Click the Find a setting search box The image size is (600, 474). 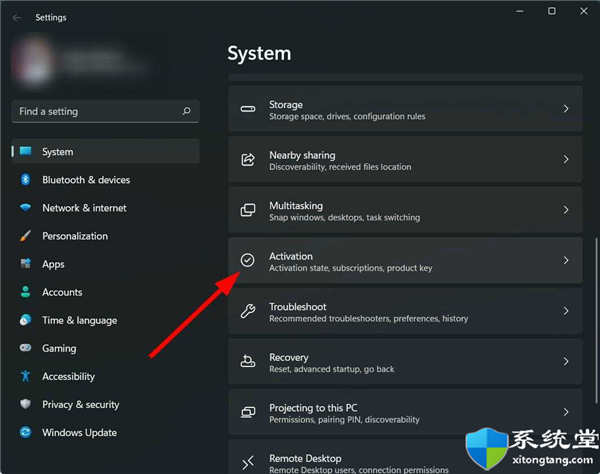[x=106, y=111]
